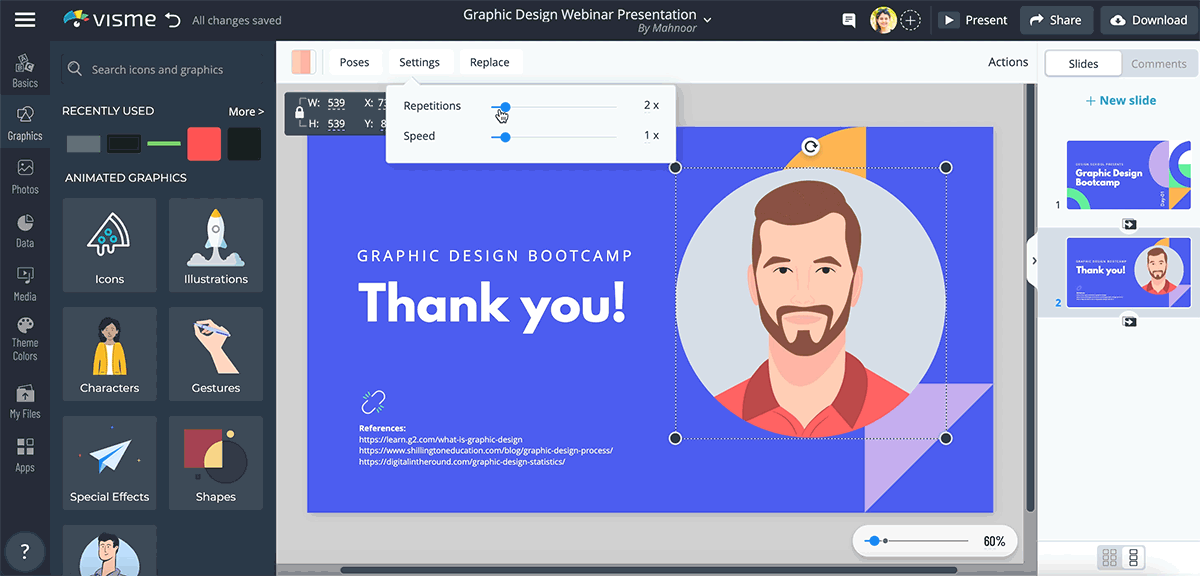1200x576 pixels.
Task: Open the hamburger main menu
Action: 25,20
